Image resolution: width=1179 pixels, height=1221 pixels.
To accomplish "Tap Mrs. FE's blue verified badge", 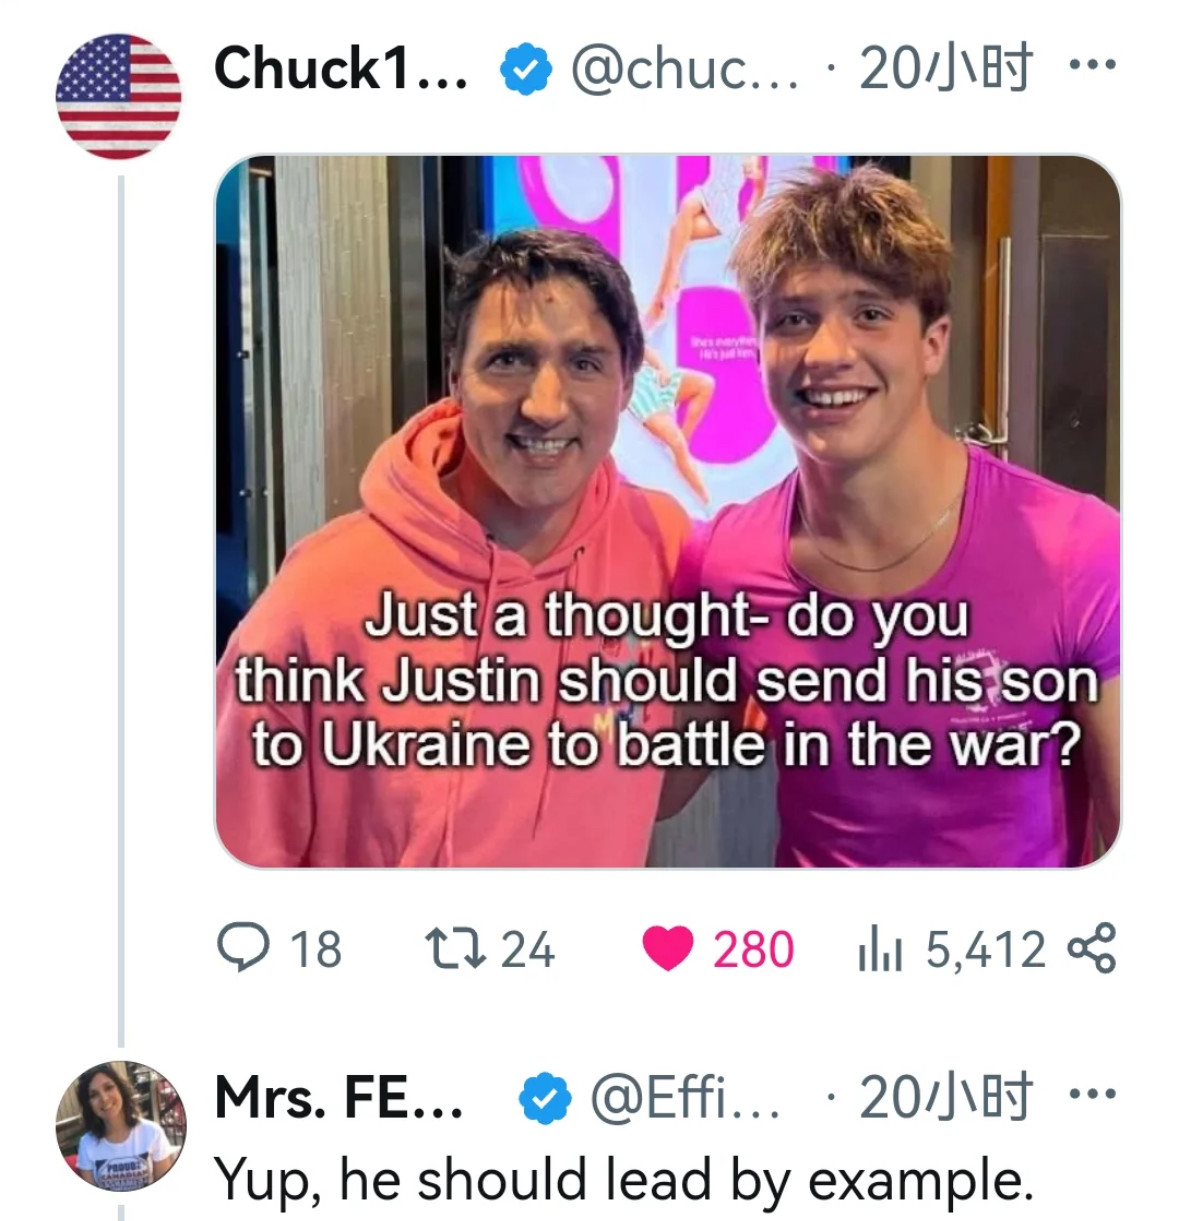I will click(544, 1099).
